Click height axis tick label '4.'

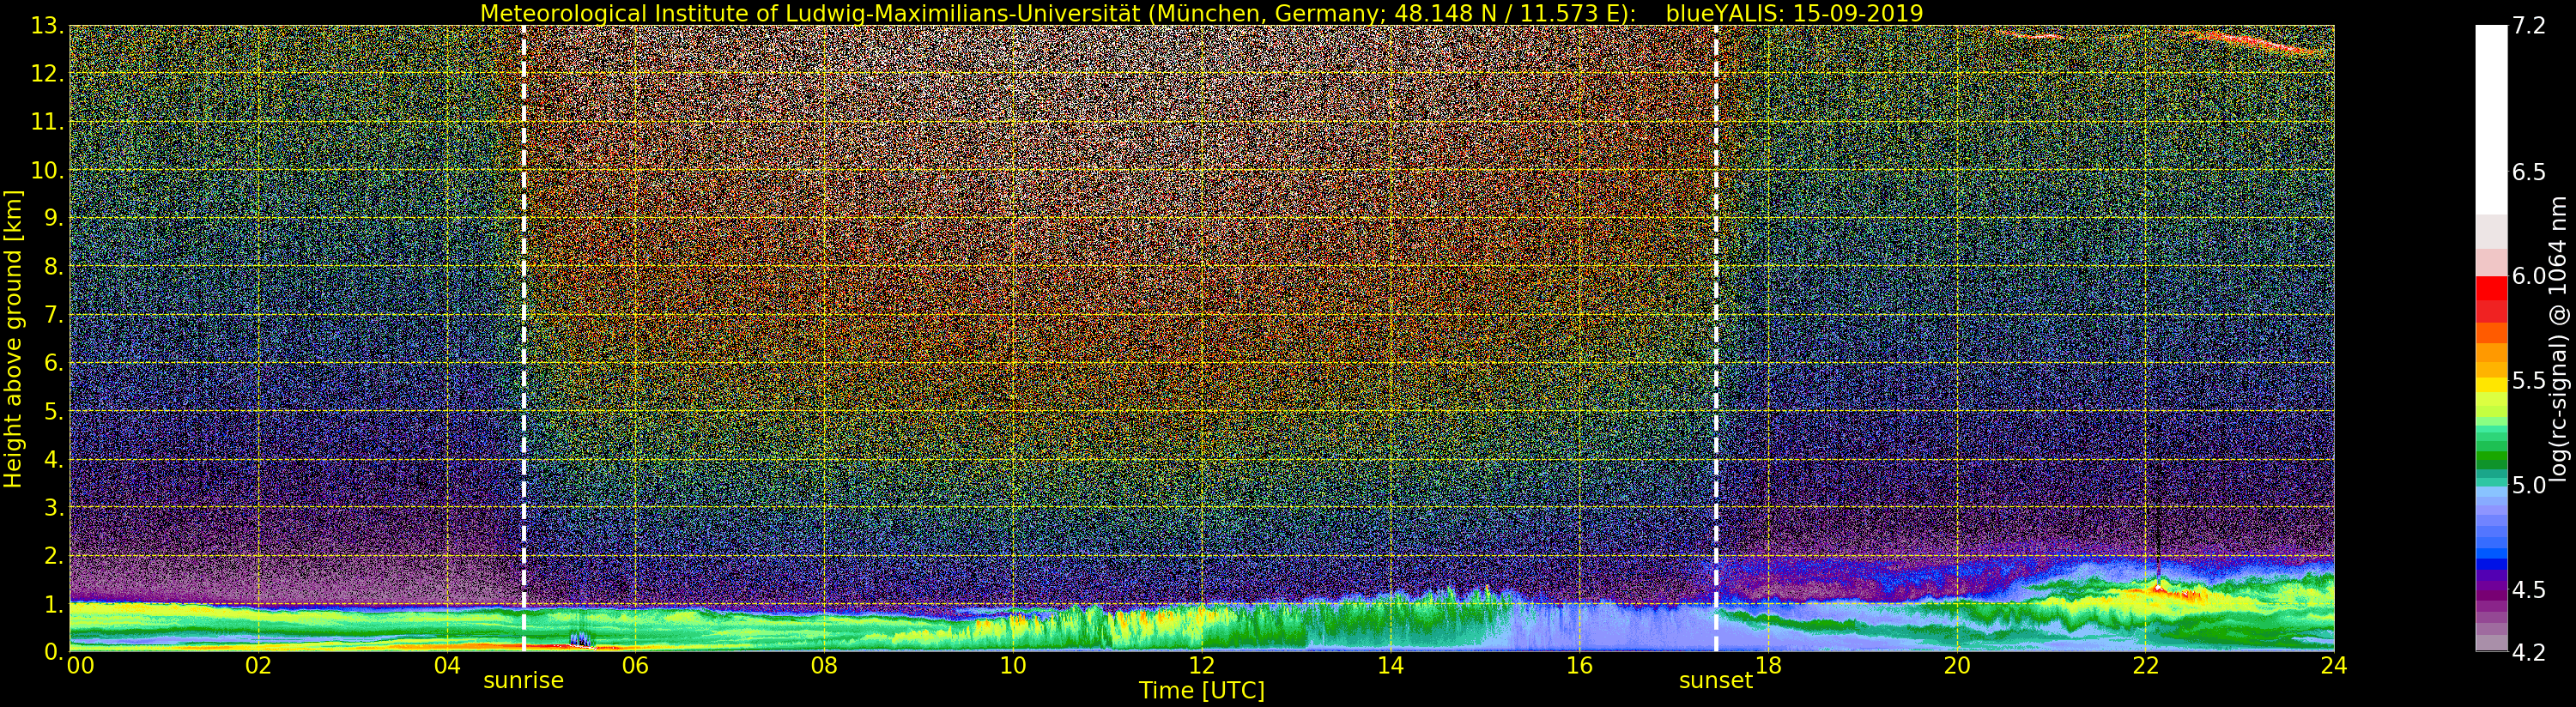54,459
